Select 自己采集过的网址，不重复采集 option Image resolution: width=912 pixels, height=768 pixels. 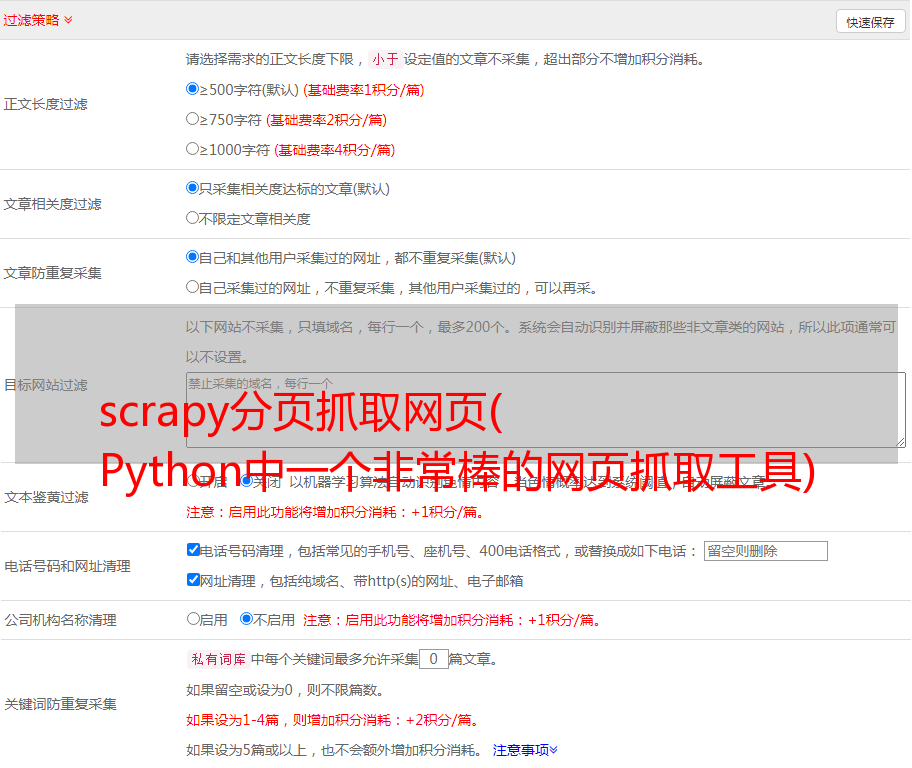193,287
